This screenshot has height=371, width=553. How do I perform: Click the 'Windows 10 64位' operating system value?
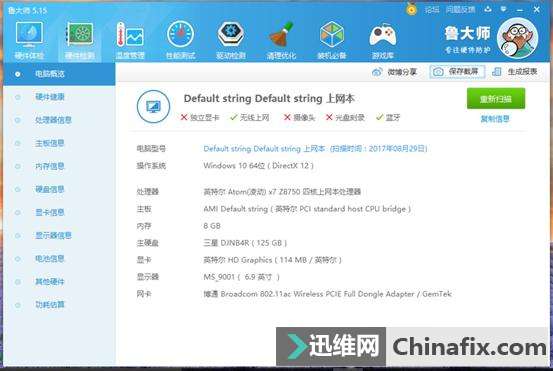click(x=259, y=165)
